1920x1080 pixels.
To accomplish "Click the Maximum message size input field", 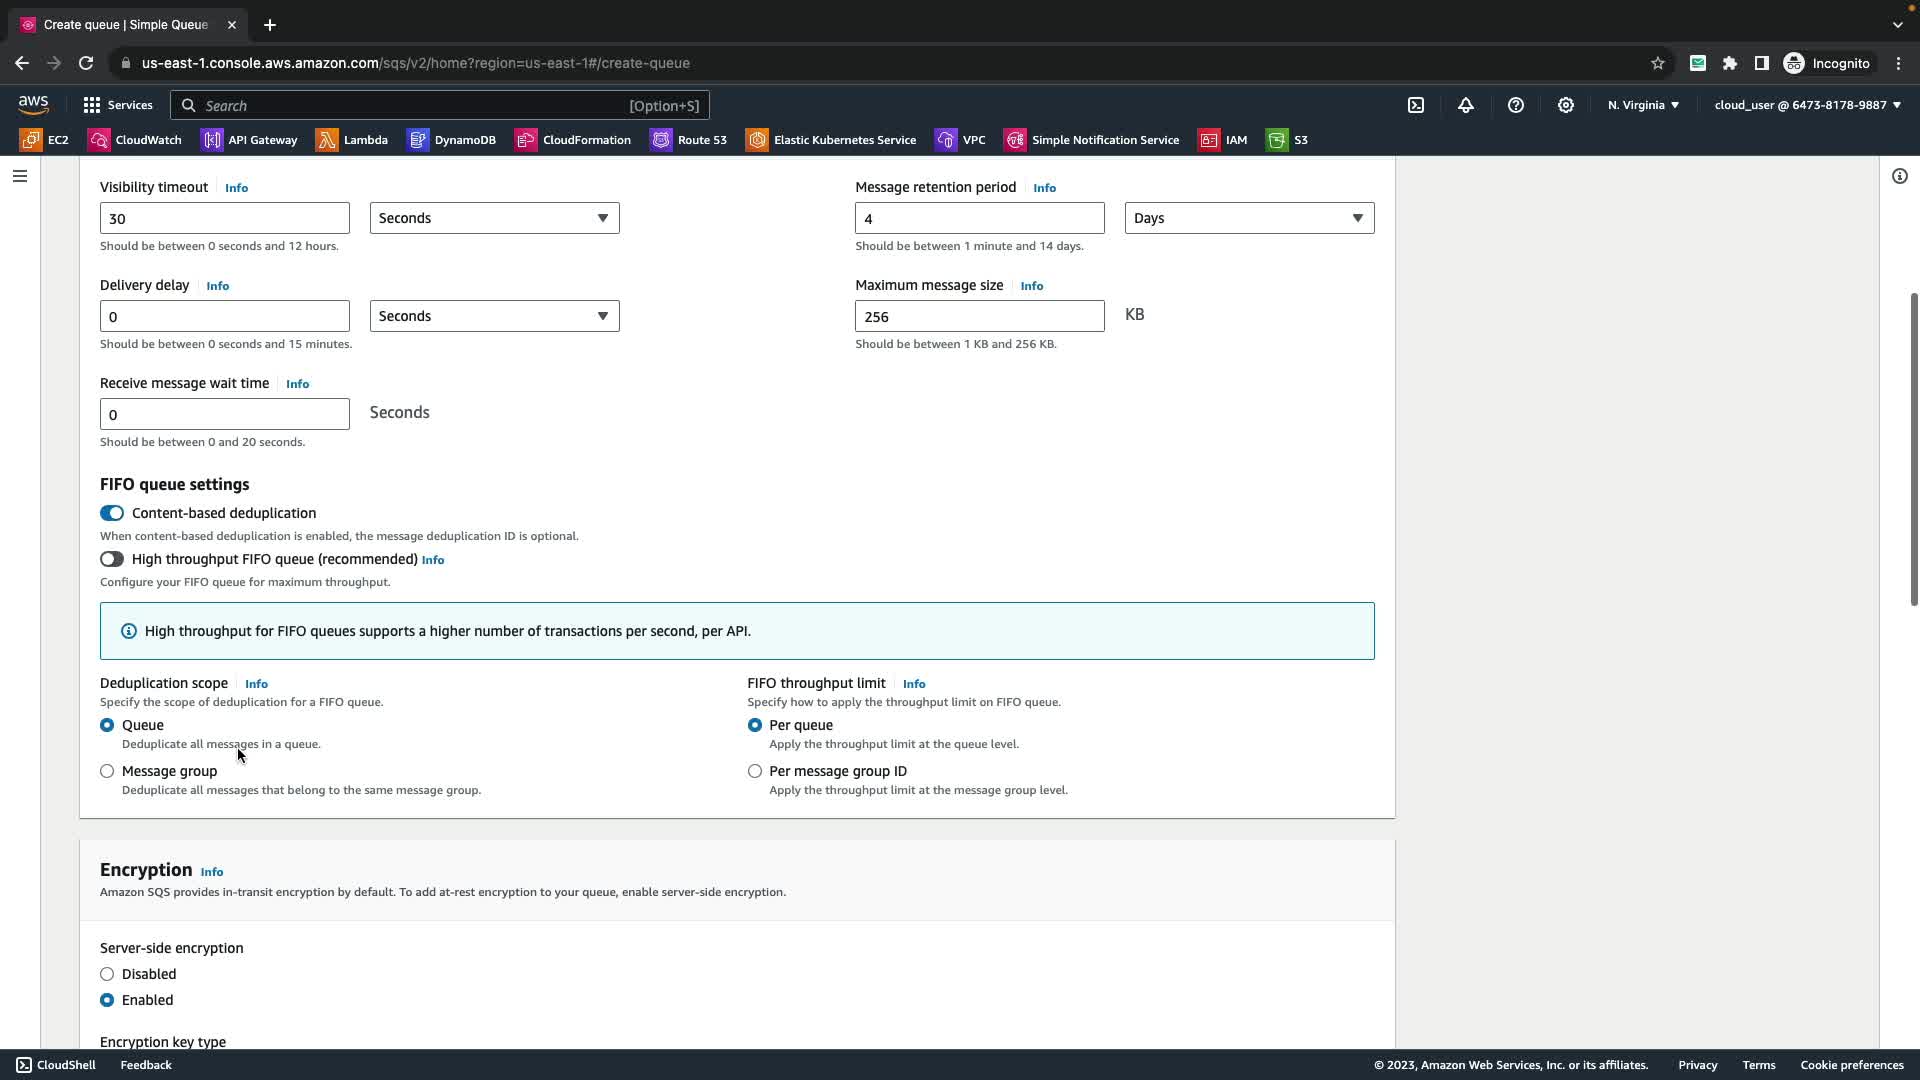I will [x=979, y=316].
